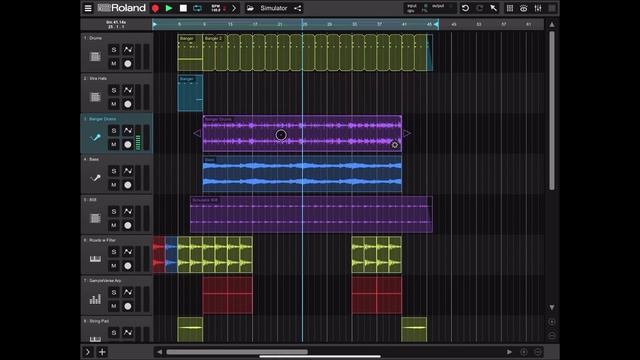The height and width of the screenshot is (360, 640).
Task: Open the eye view options icon
Action: (524, 8)
